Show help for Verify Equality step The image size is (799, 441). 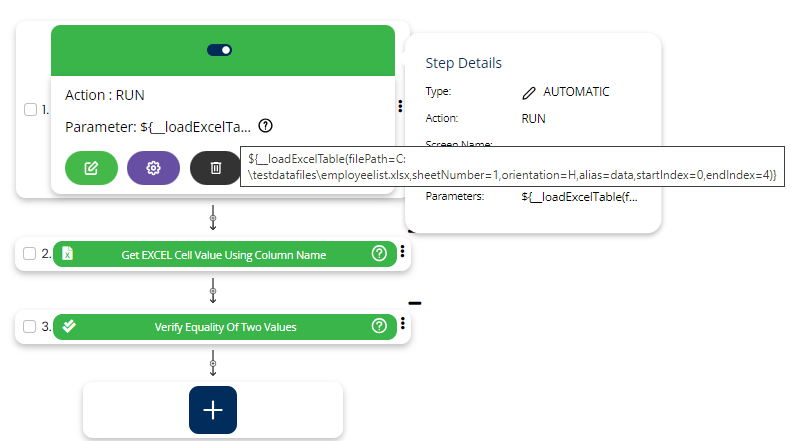(x=379, y=326)
